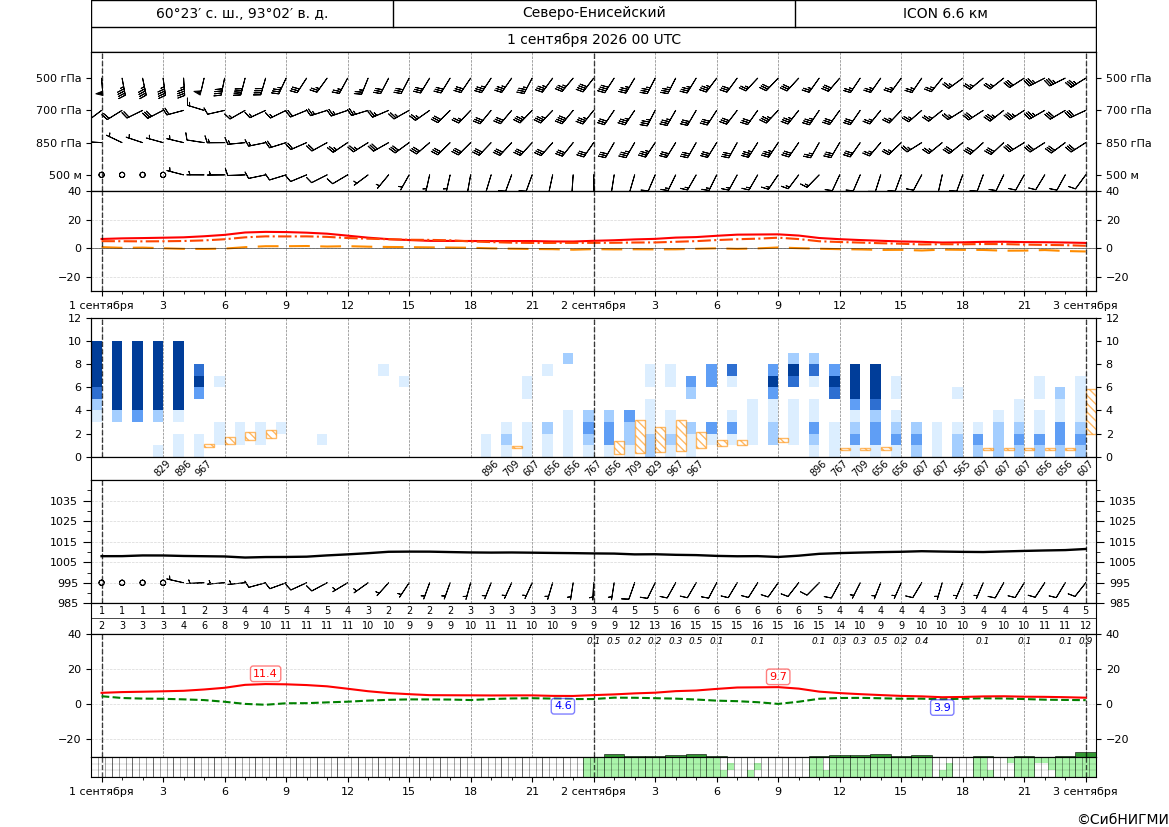Screen dimensions: 1169x827
Task: Click the ©СибНИГМИ copyright text
Action: point(1122,819)
